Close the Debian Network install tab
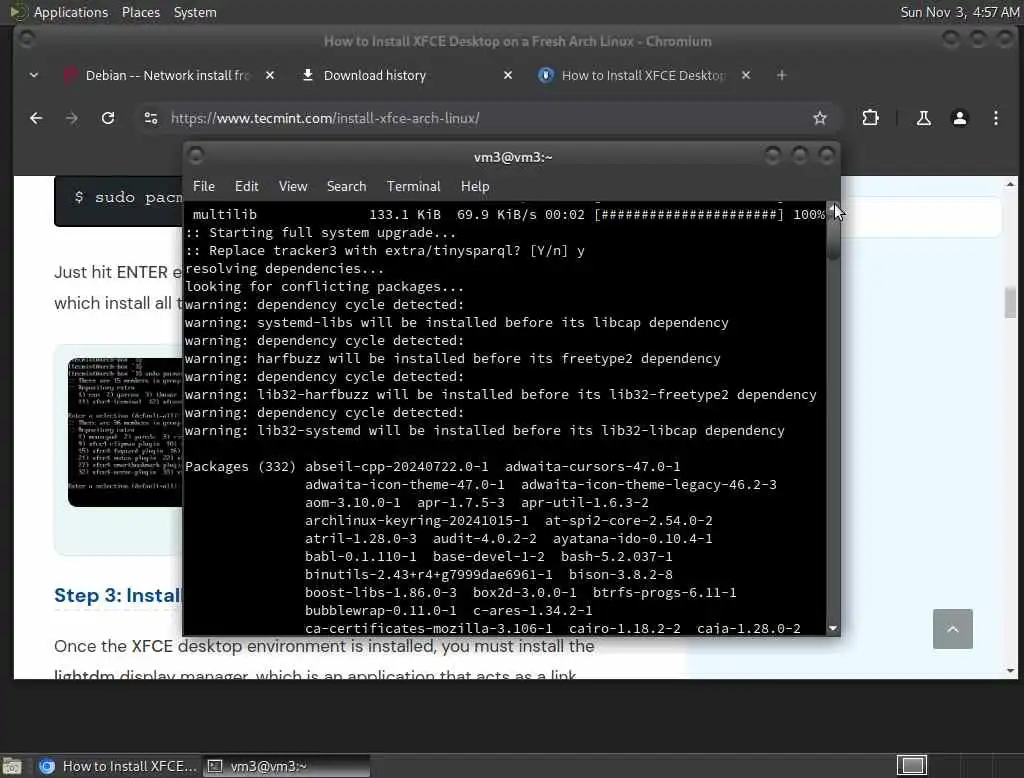1024x778 pixels. pos(270,75)
